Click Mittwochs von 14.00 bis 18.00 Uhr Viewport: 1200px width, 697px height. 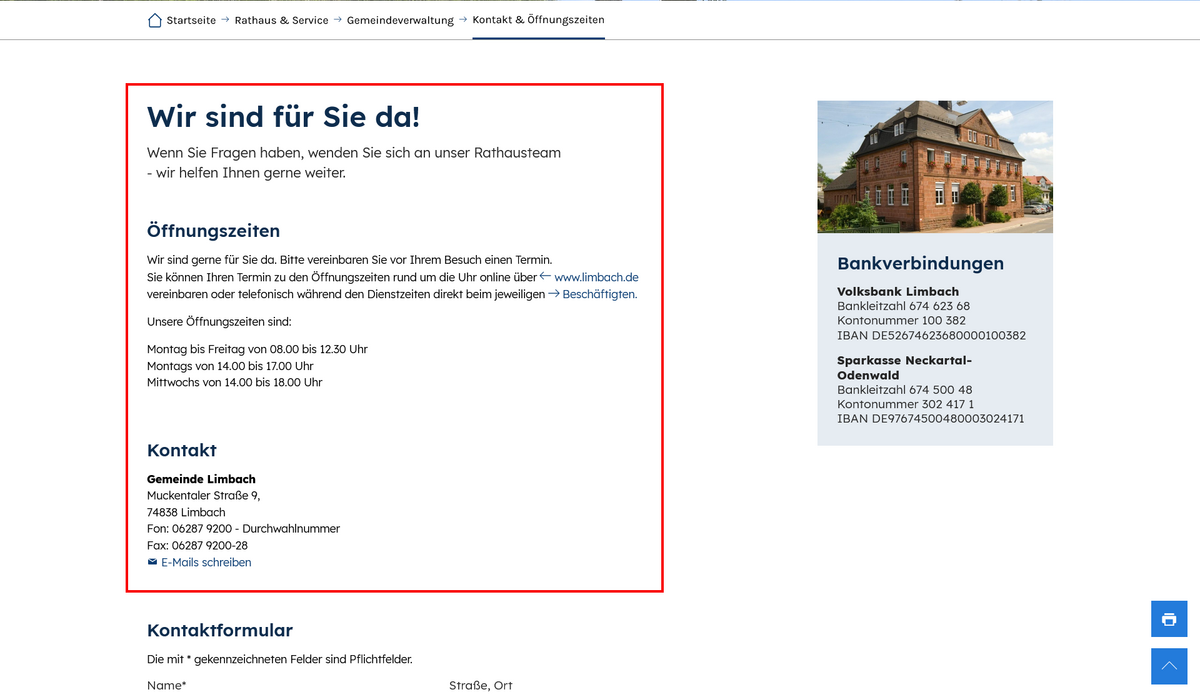point(234,382)
